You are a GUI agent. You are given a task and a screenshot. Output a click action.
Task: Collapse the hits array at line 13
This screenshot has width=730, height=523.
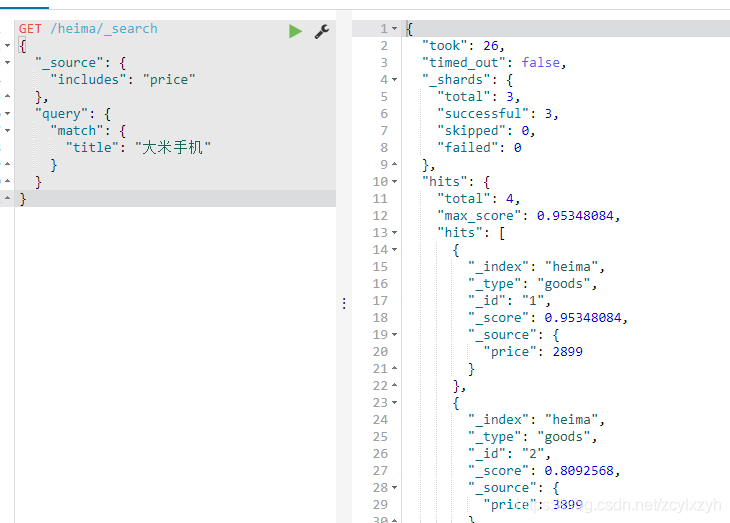click(x=395, y=232)
